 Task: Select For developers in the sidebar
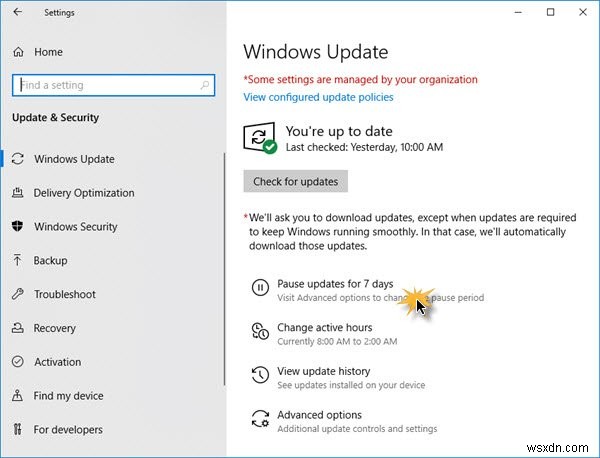pos(68,429)
